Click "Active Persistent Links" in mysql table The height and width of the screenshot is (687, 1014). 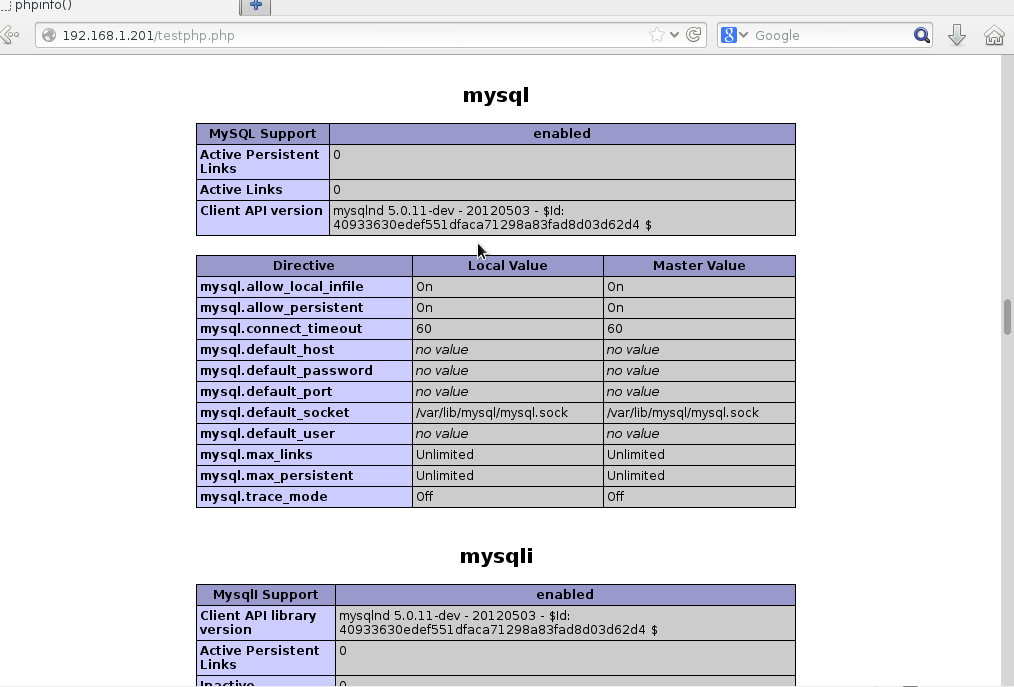(x=263, y=162)
